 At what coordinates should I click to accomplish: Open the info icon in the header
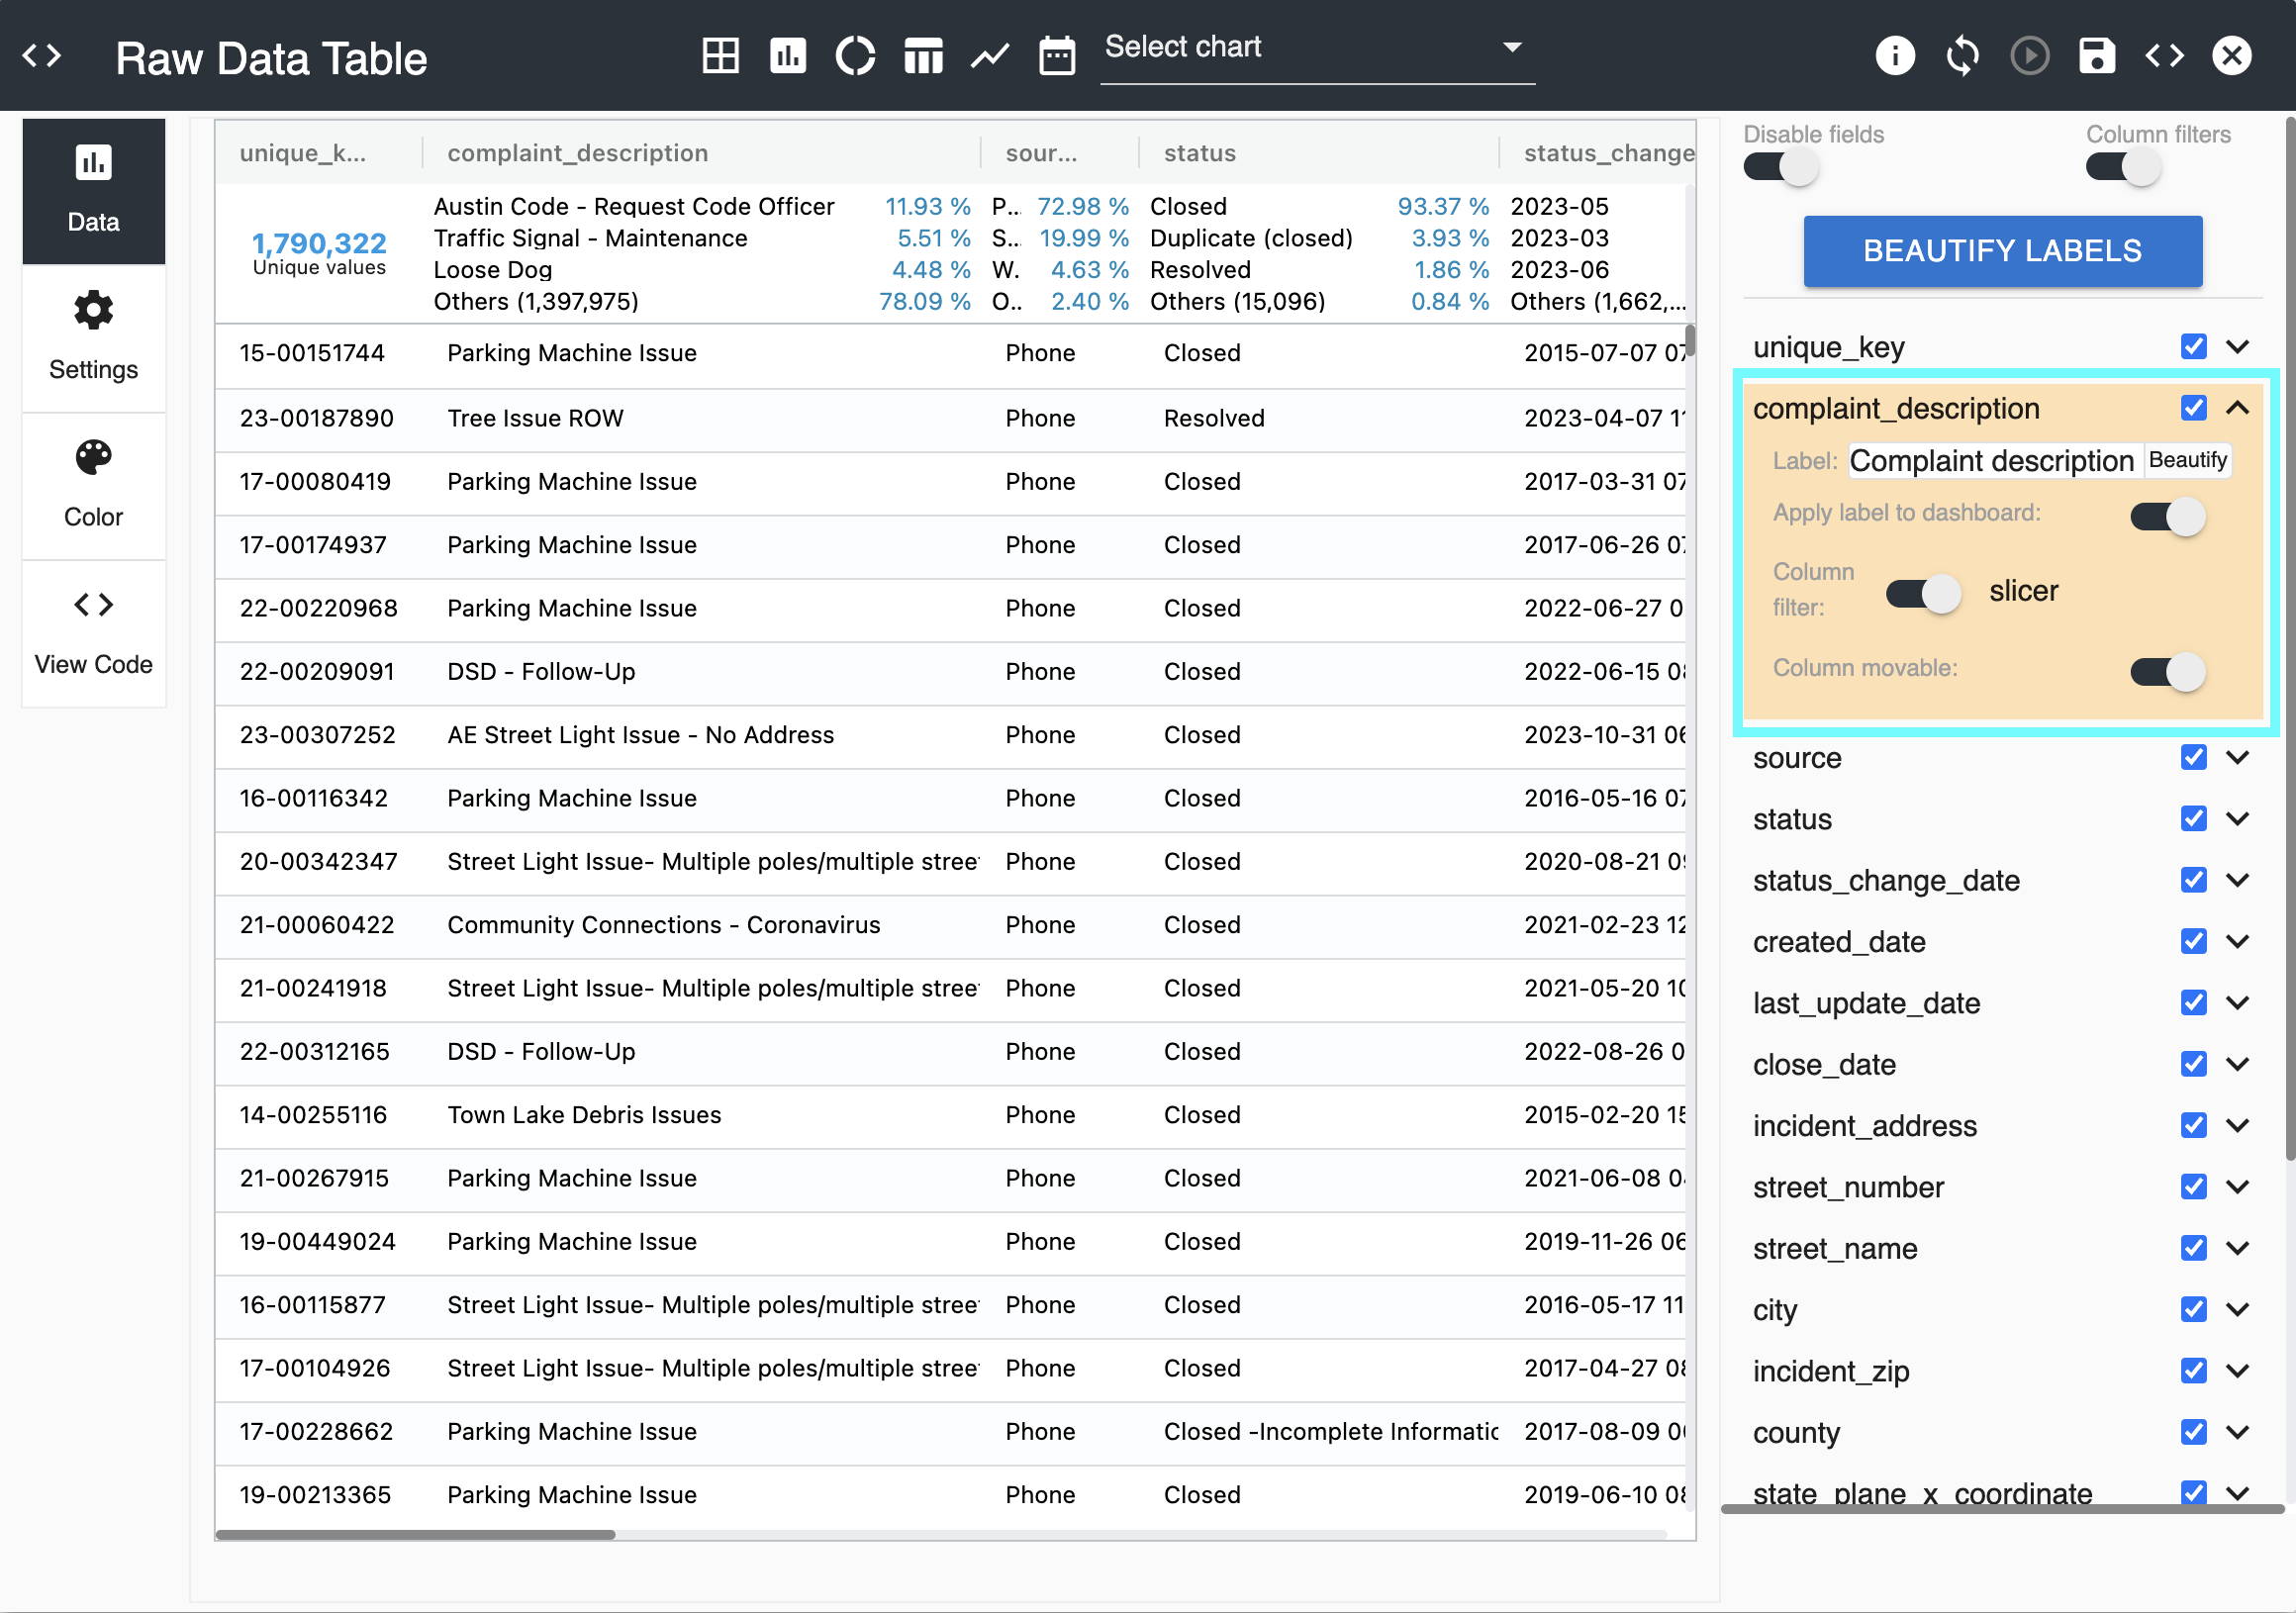click(1894, 55)
